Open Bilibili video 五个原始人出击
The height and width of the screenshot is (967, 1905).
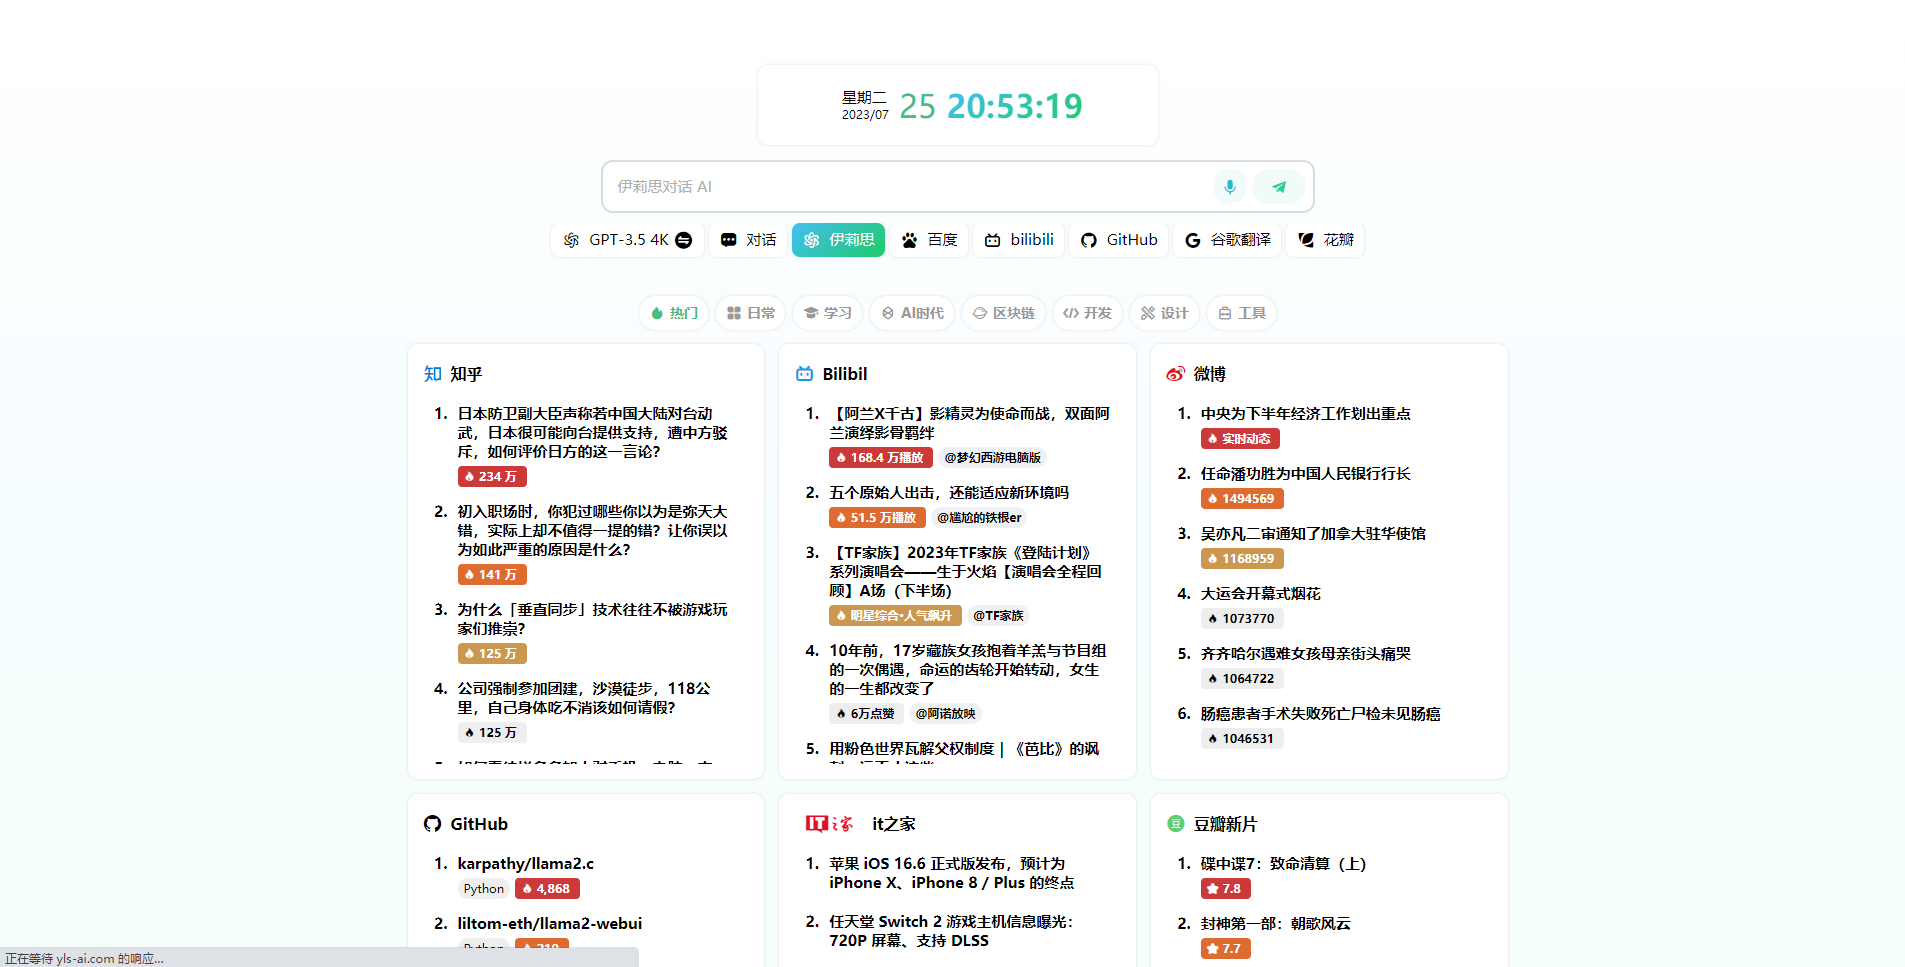[949, 492]
